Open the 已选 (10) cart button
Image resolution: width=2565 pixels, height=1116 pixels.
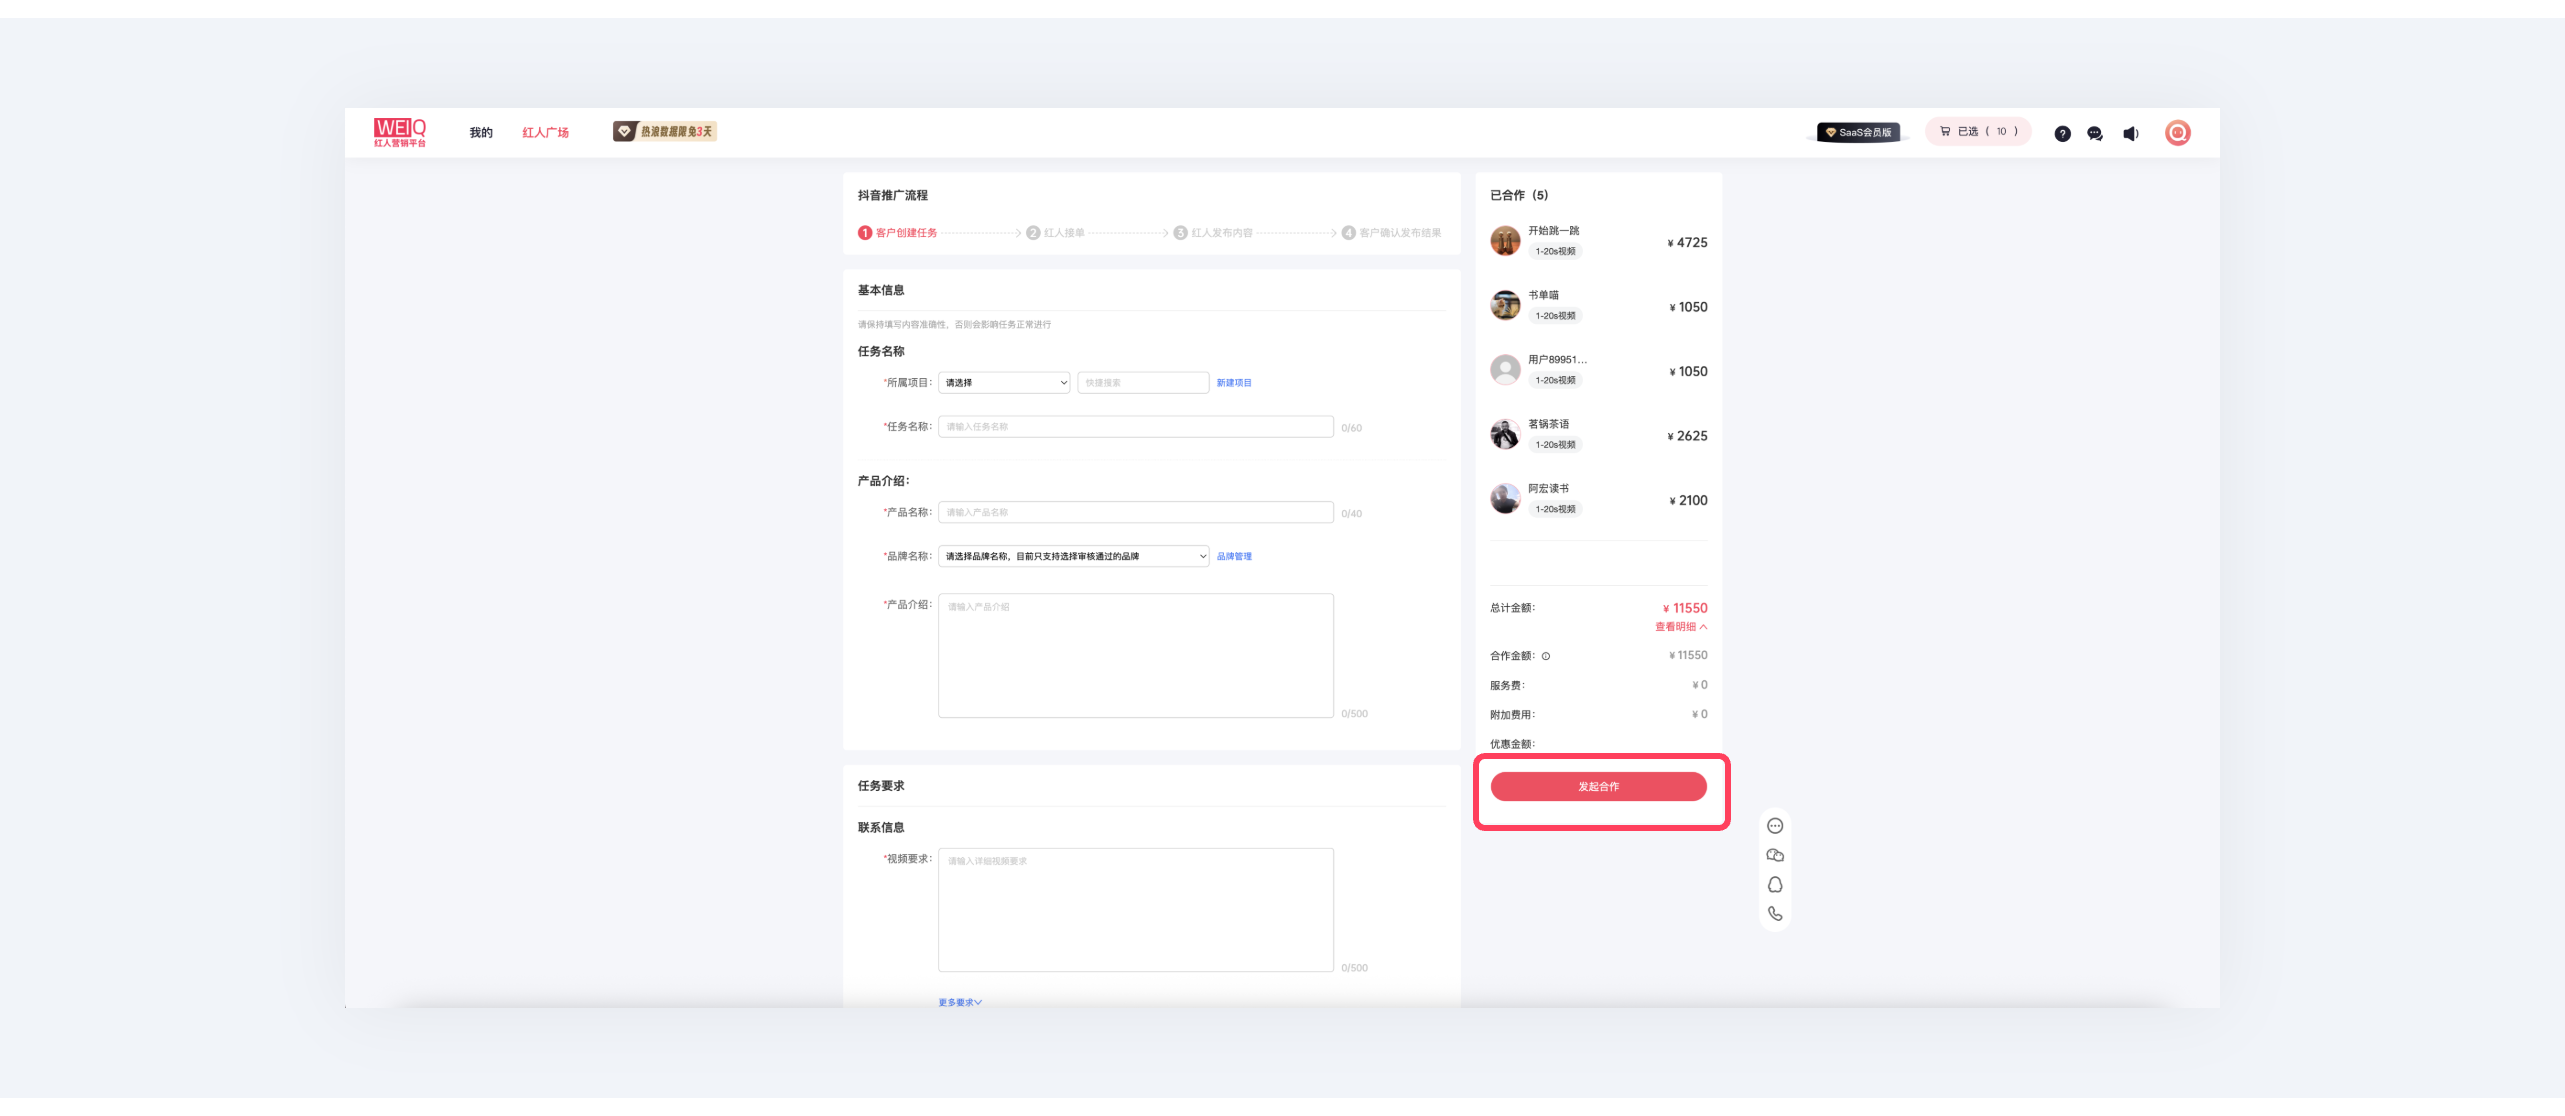click(x=1978, y=131)
